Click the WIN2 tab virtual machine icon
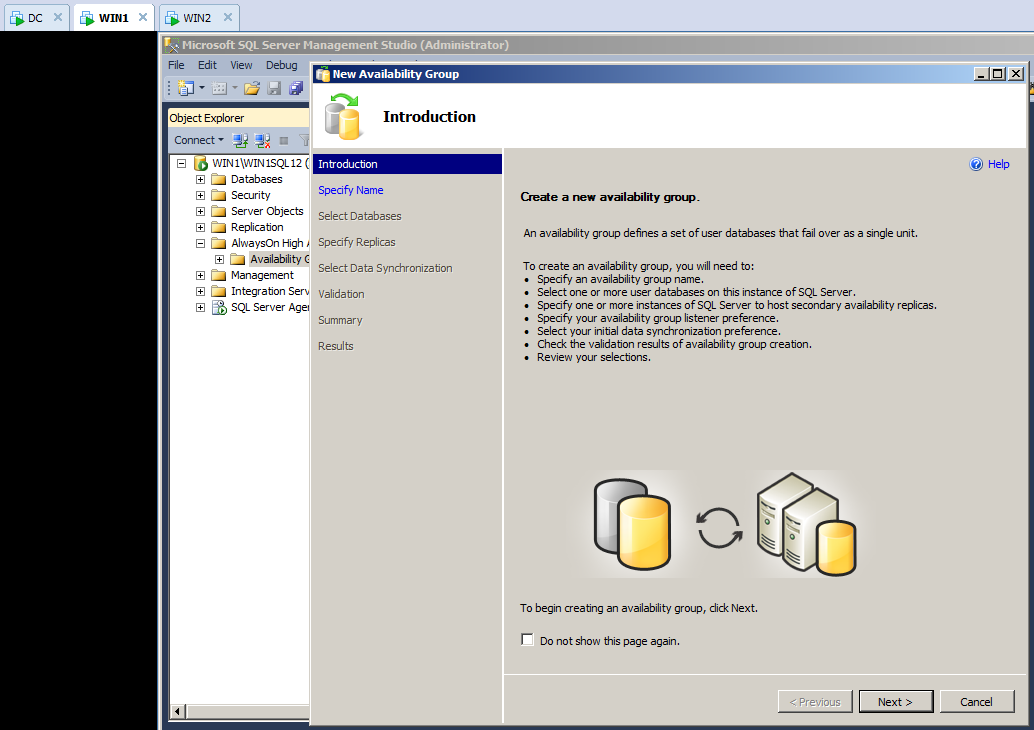Screen dimensions: 1034x730 (172, 18)
